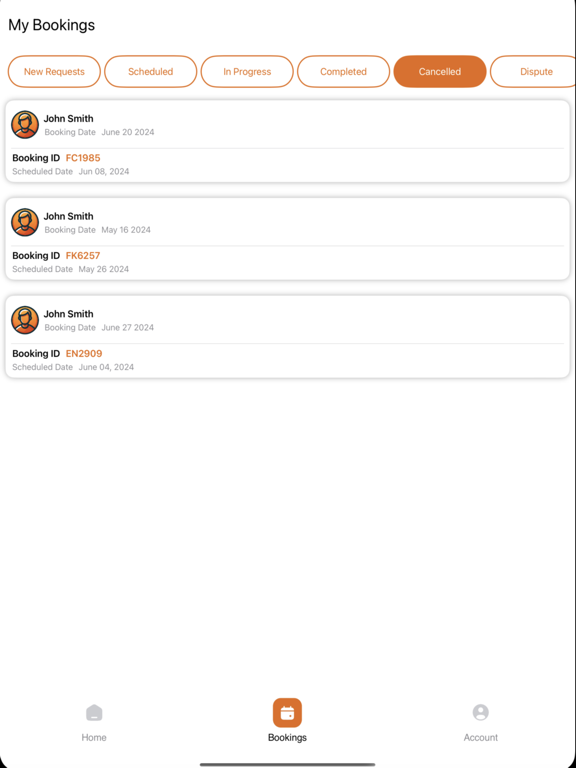Tap John Smith avatar on EN2909 booking
The width and height of the screenshot is (576, 768).
[x=25, y=320]
